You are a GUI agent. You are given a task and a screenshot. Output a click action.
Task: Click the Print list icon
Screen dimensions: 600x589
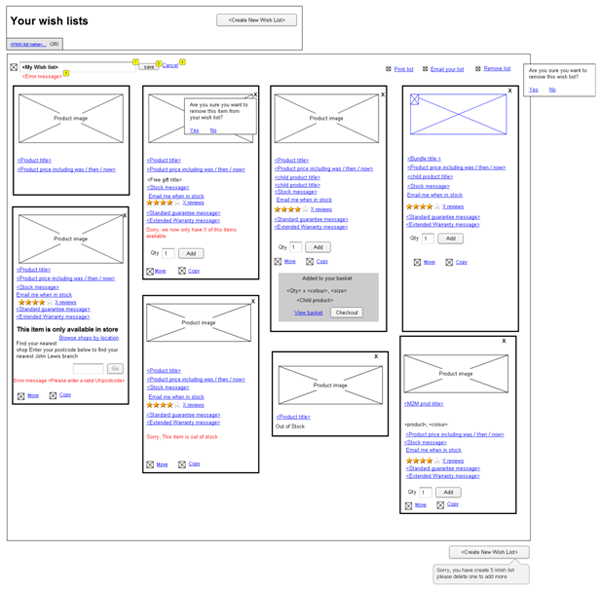point(388,69)
